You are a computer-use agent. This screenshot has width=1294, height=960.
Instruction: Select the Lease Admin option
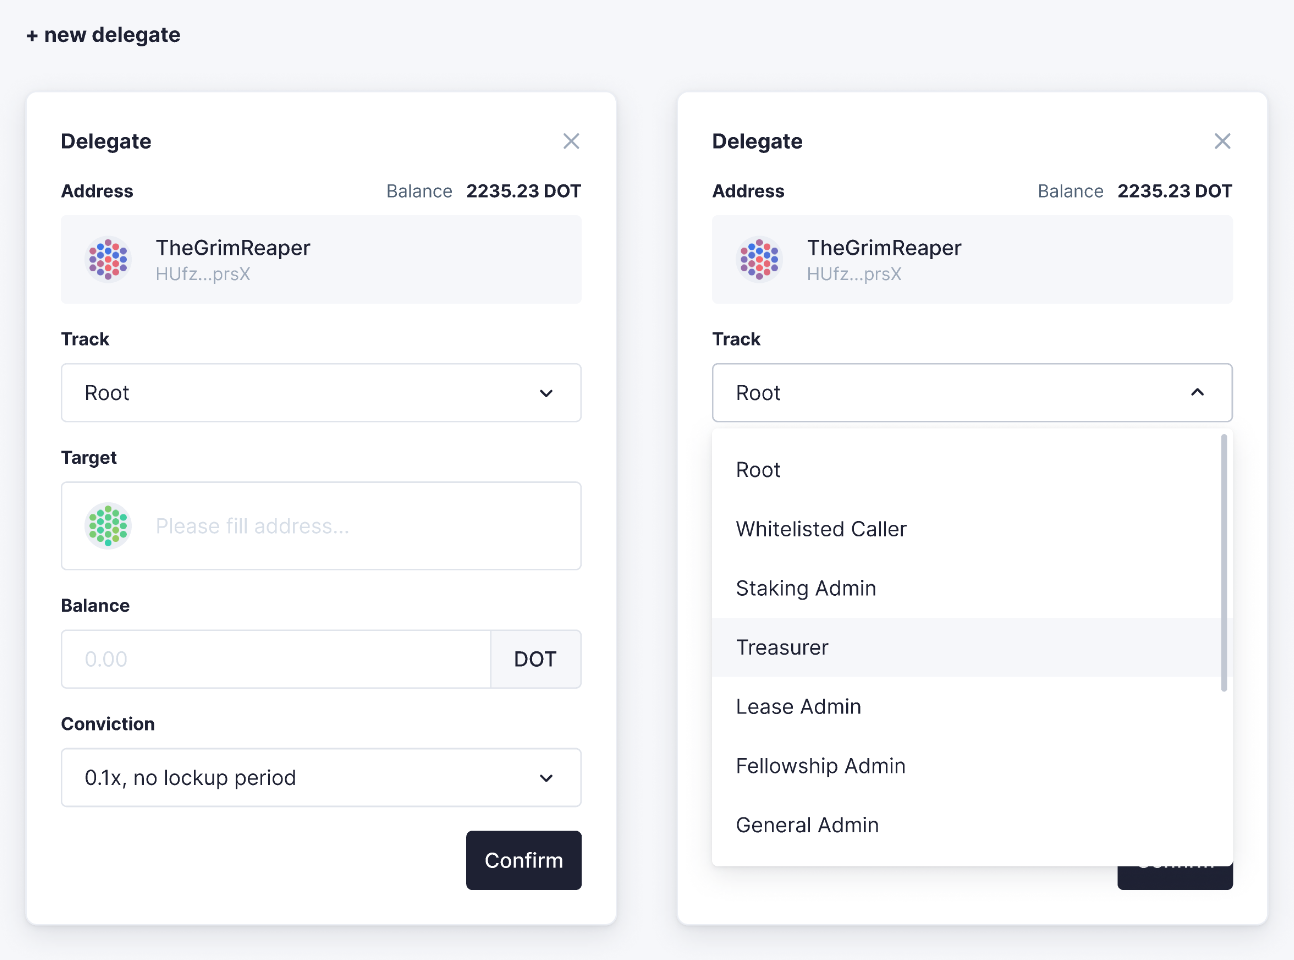(x=798, y=706)
